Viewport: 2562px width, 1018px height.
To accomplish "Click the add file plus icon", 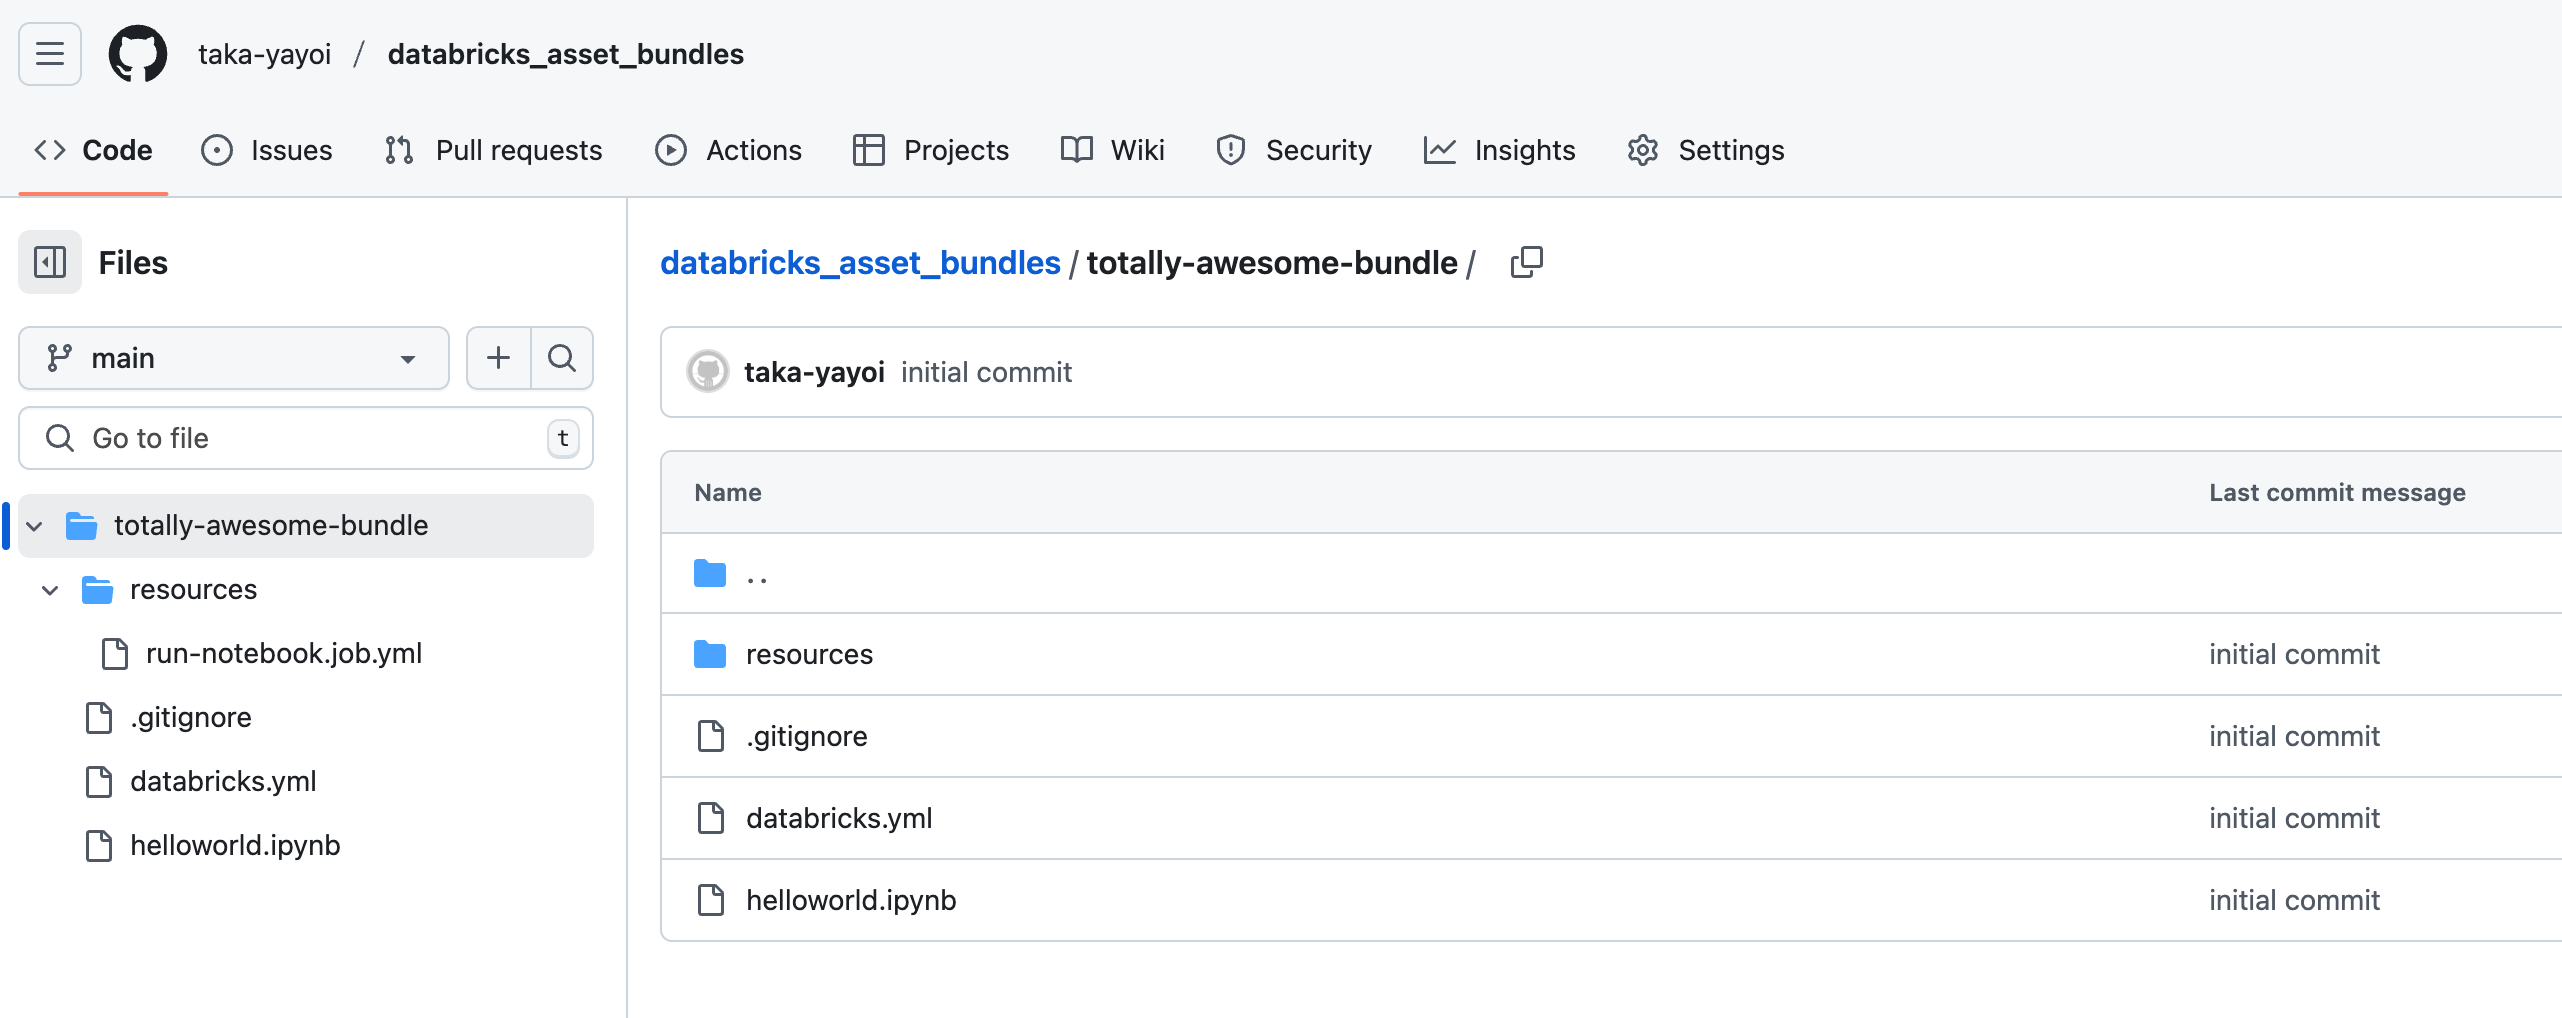I will [x=498, y=358].
